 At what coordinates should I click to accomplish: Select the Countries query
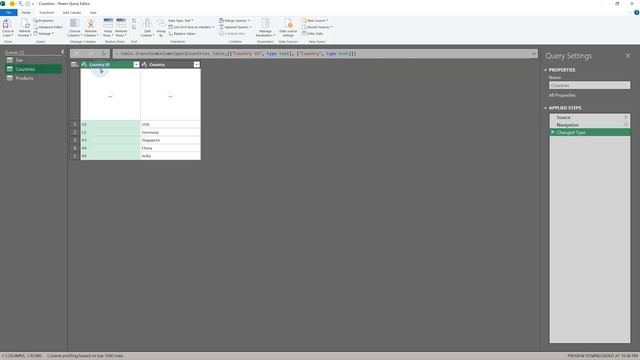(33, 69)
